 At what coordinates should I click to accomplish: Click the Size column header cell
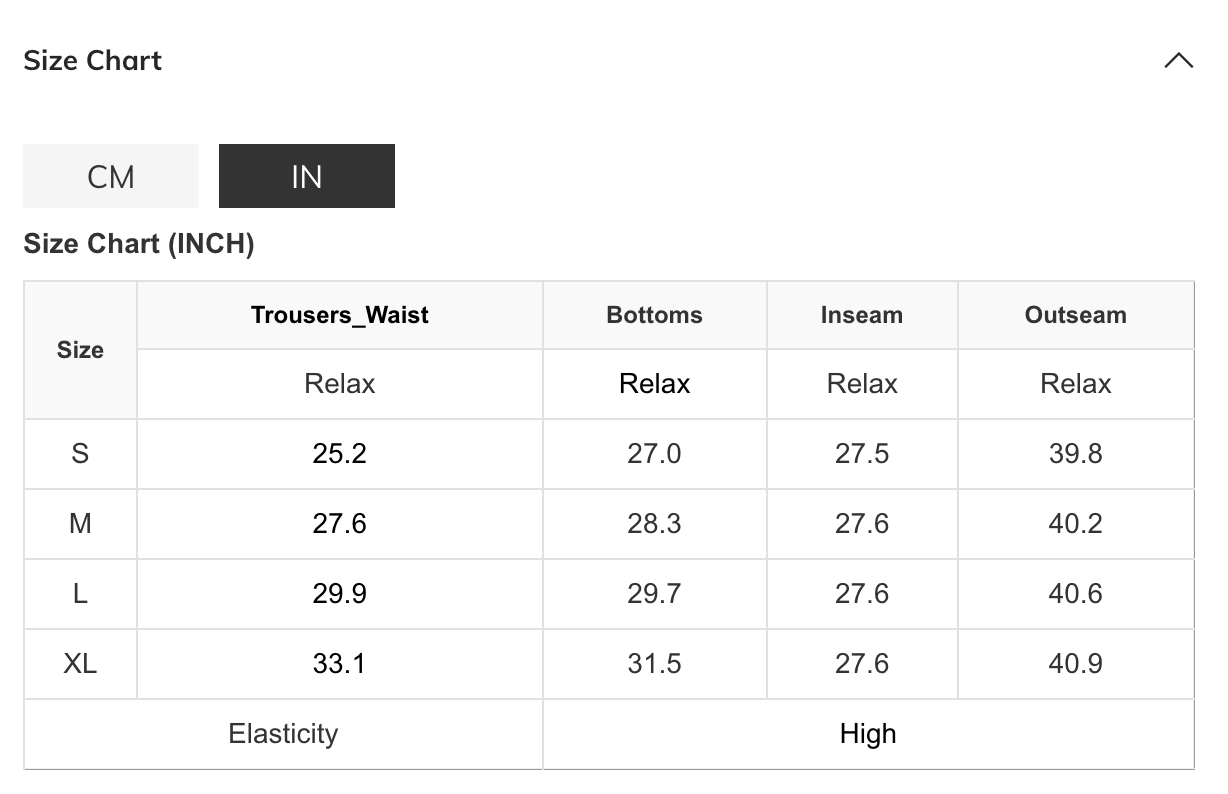[80, 350]
